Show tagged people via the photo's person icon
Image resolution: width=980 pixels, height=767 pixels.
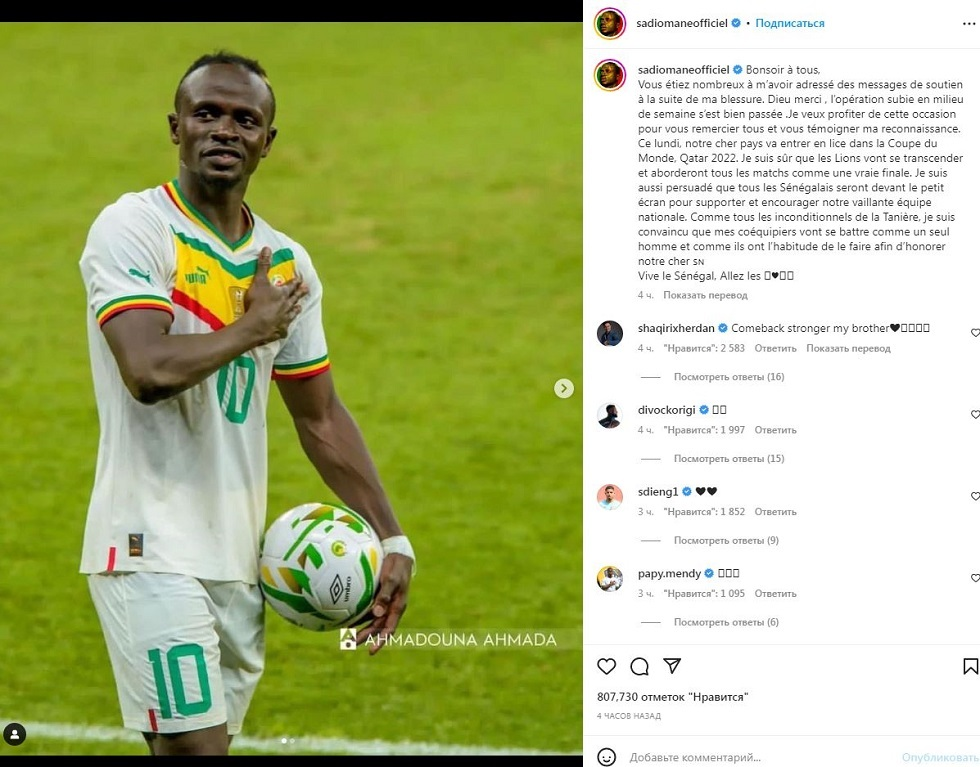tap(14, 734)
